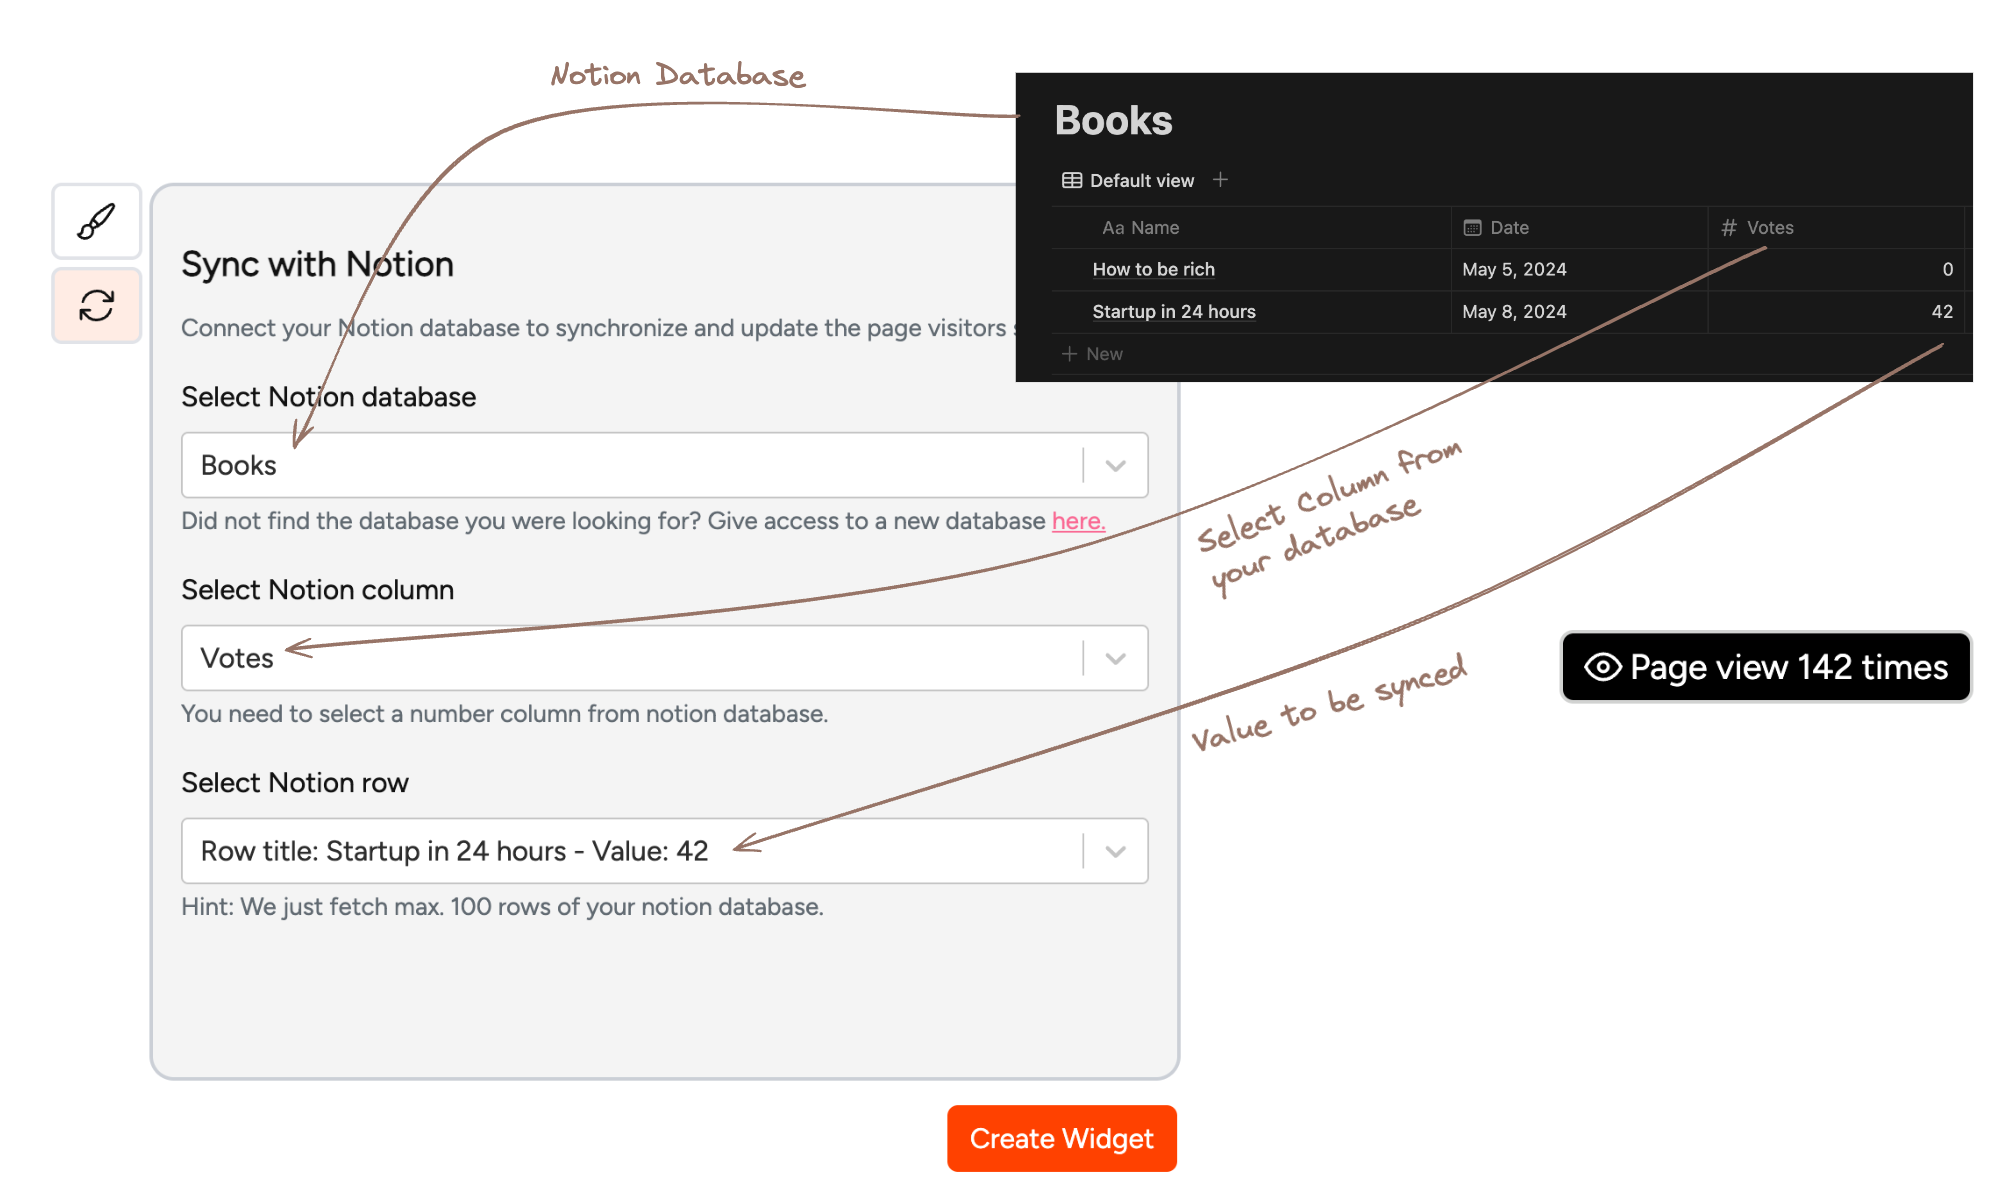Open the paintbrush style tab
The width and height of the screenshot is (1996, 1196).
96,221
